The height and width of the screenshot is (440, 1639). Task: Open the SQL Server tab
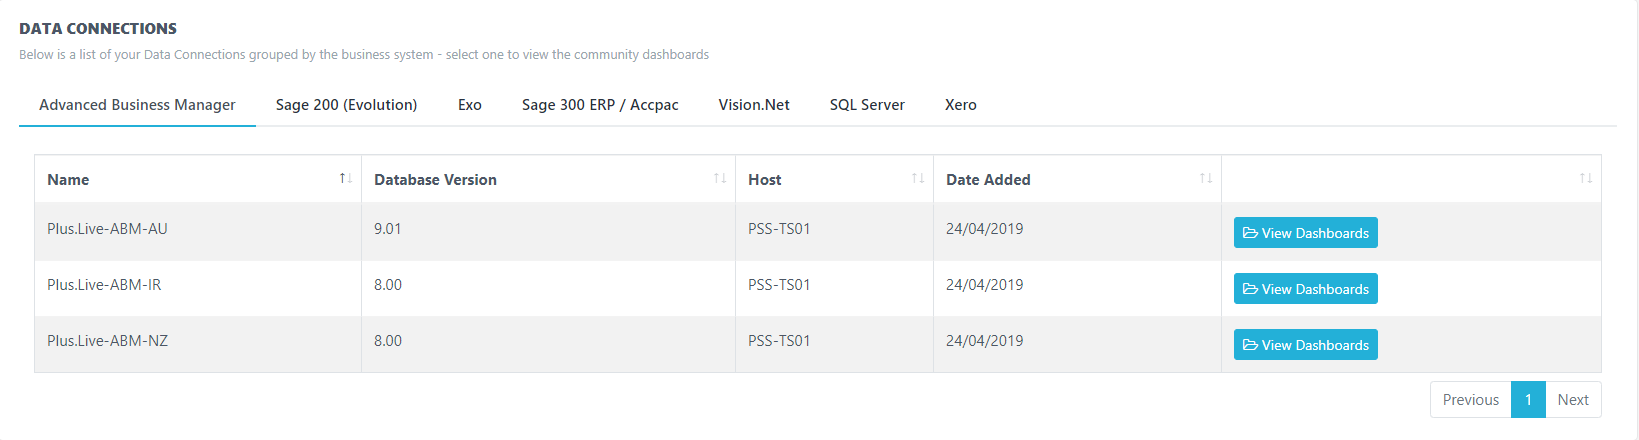point(867,105)
